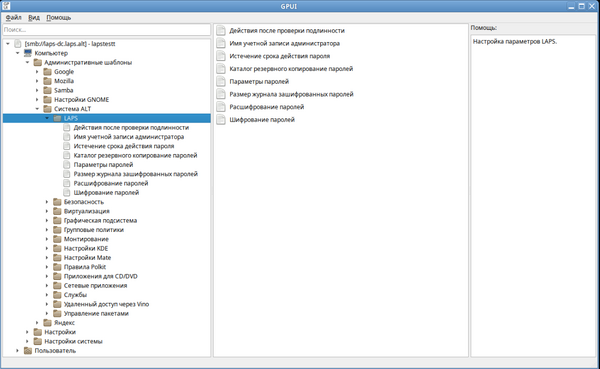Collapse the Система ALT node

coord(37,109)
